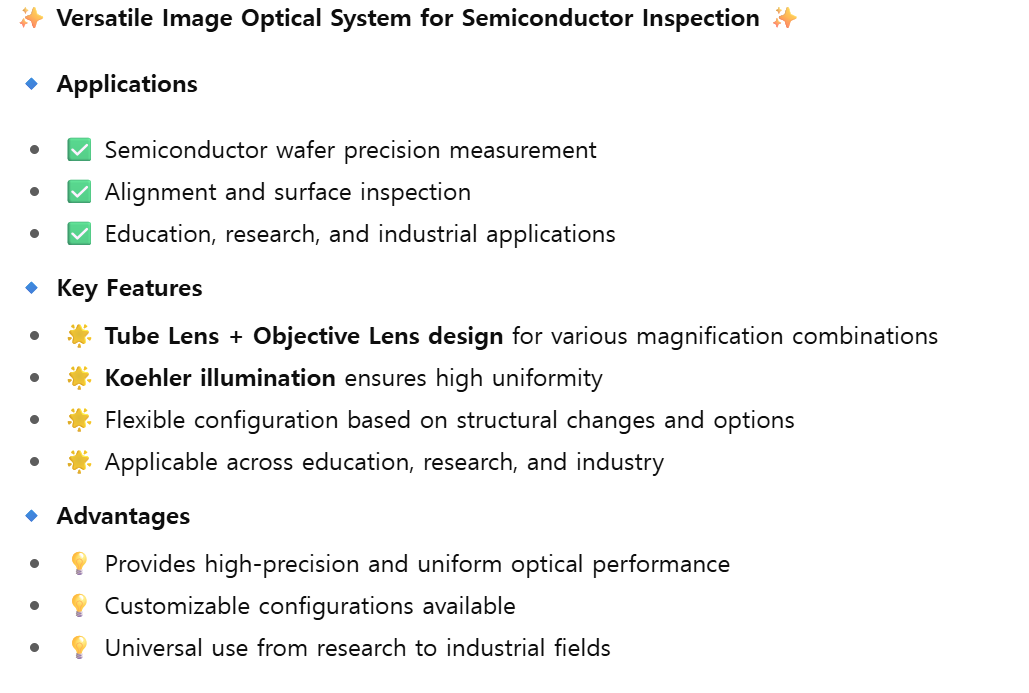Click the blue diamond beside Applications
Viewport: 1029px width, 693px height.
coord(31,85)
